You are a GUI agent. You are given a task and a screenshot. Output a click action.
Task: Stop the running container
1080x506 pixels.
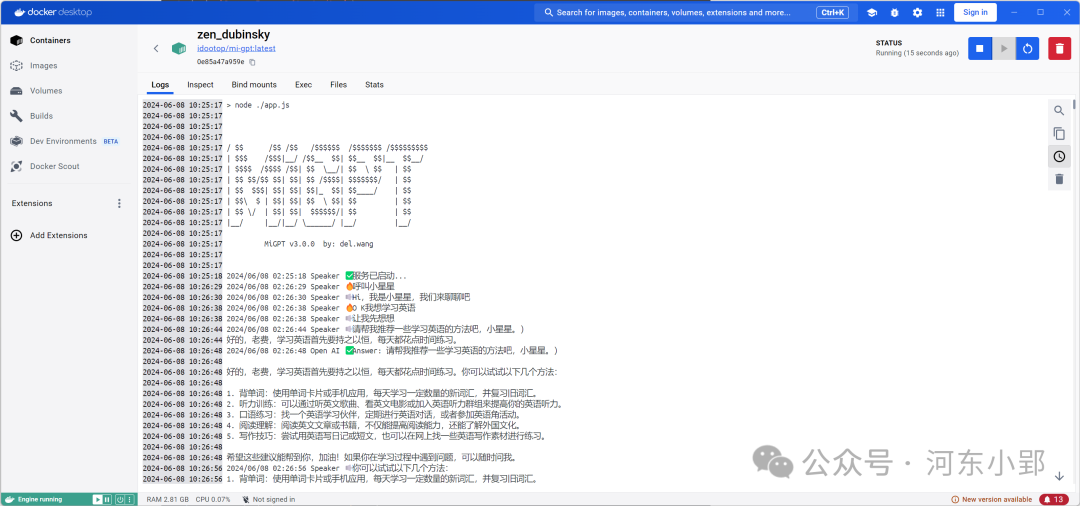tap(980, 48)
